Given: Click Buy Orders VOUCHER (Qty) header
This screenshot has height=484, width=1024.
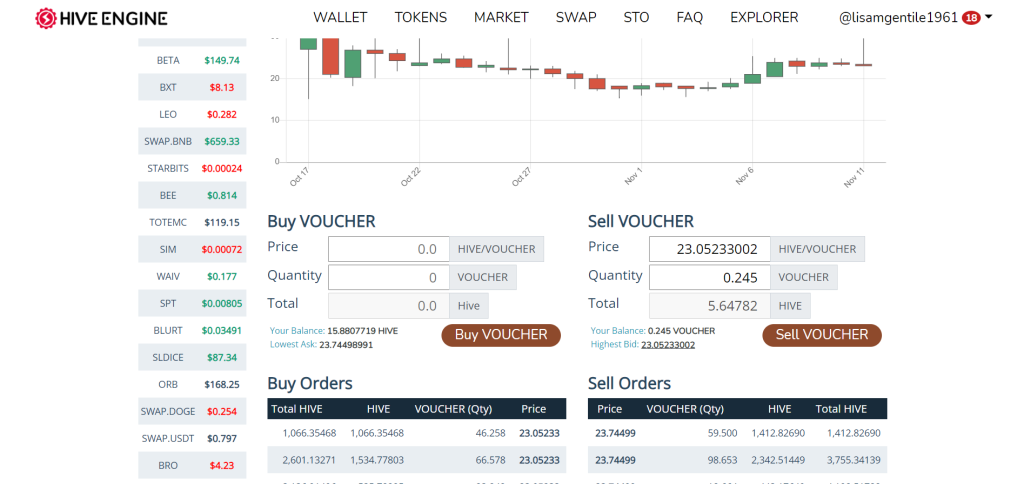Looking at the screenshot, I should (x=453, y=409).
